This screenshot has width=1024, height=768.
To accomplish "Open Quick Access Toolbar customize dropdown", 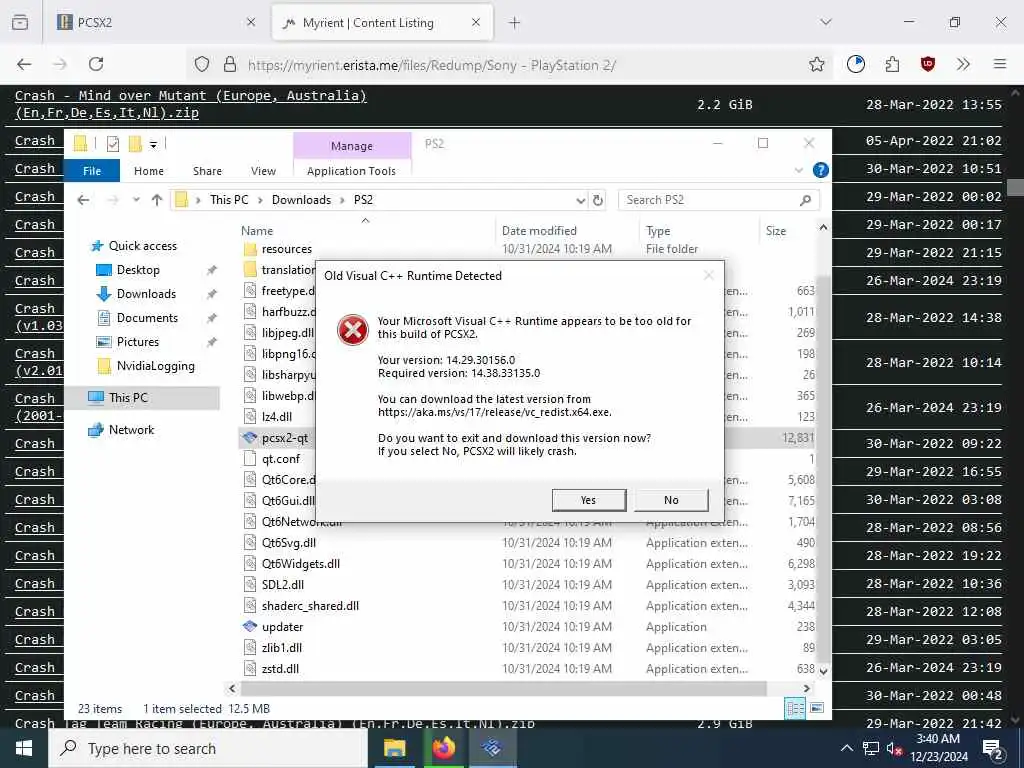I will click(x=153, y=144).
